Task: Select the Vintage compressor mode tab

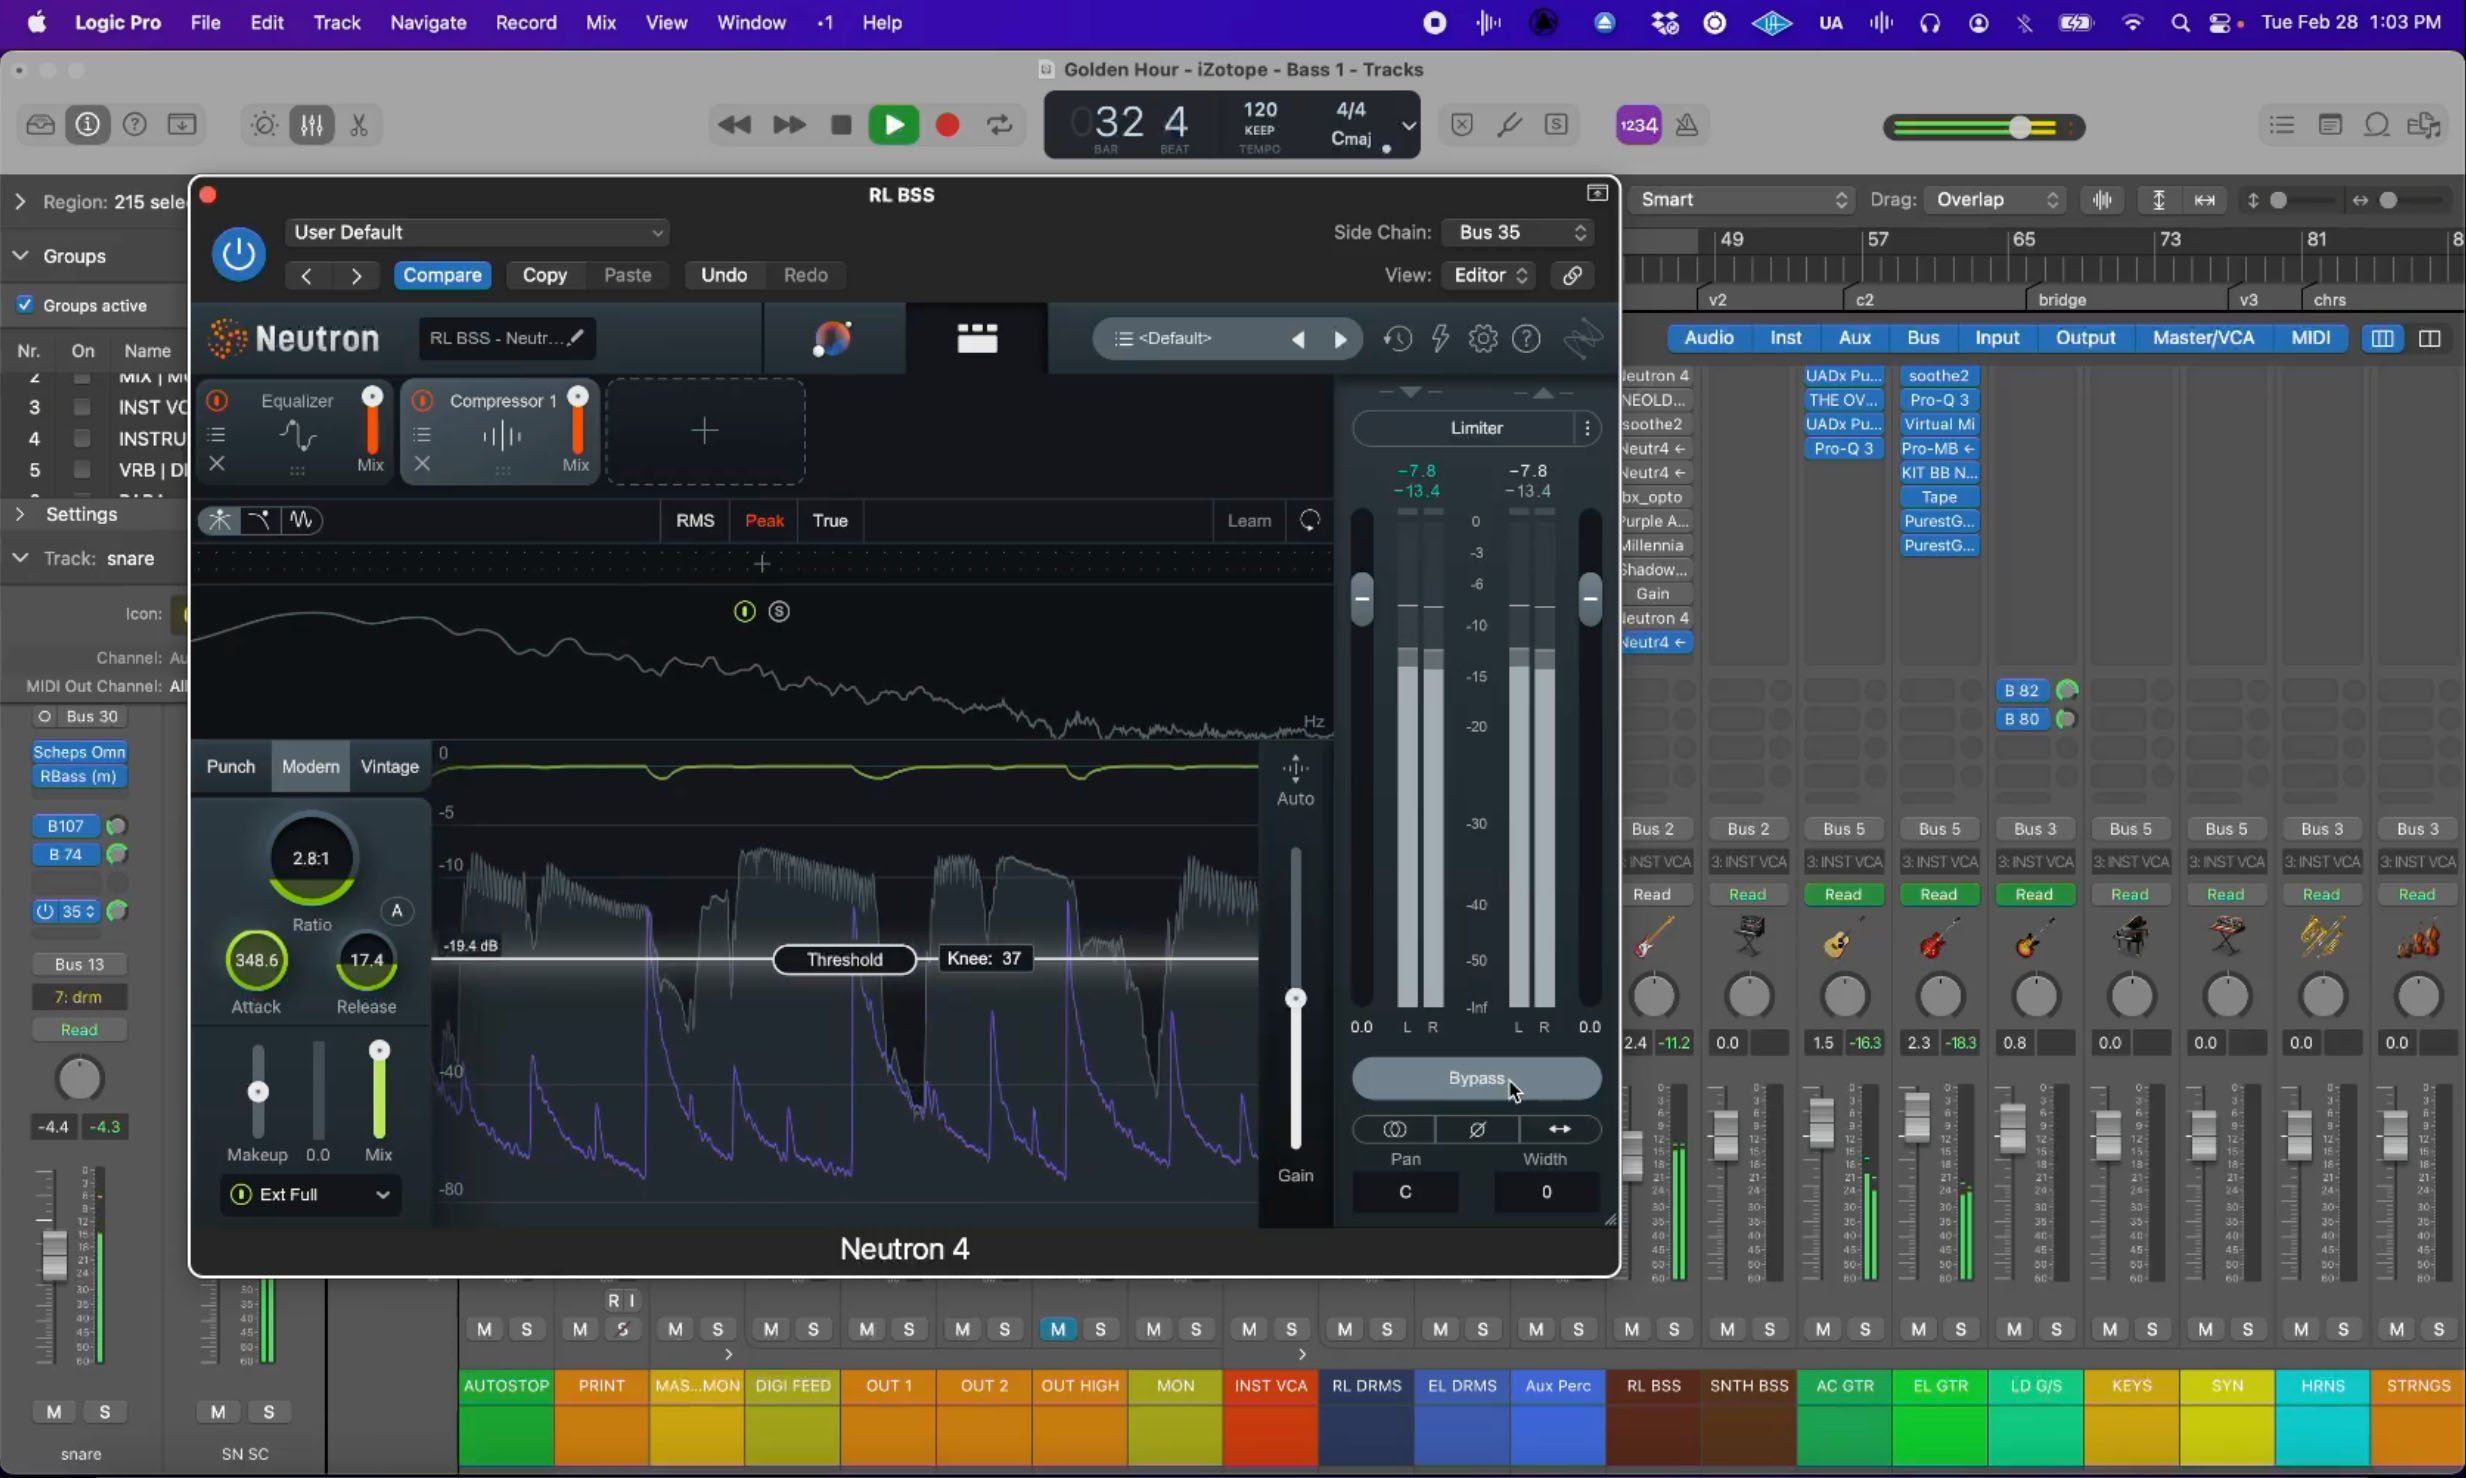Action: (x=390, y=765)
